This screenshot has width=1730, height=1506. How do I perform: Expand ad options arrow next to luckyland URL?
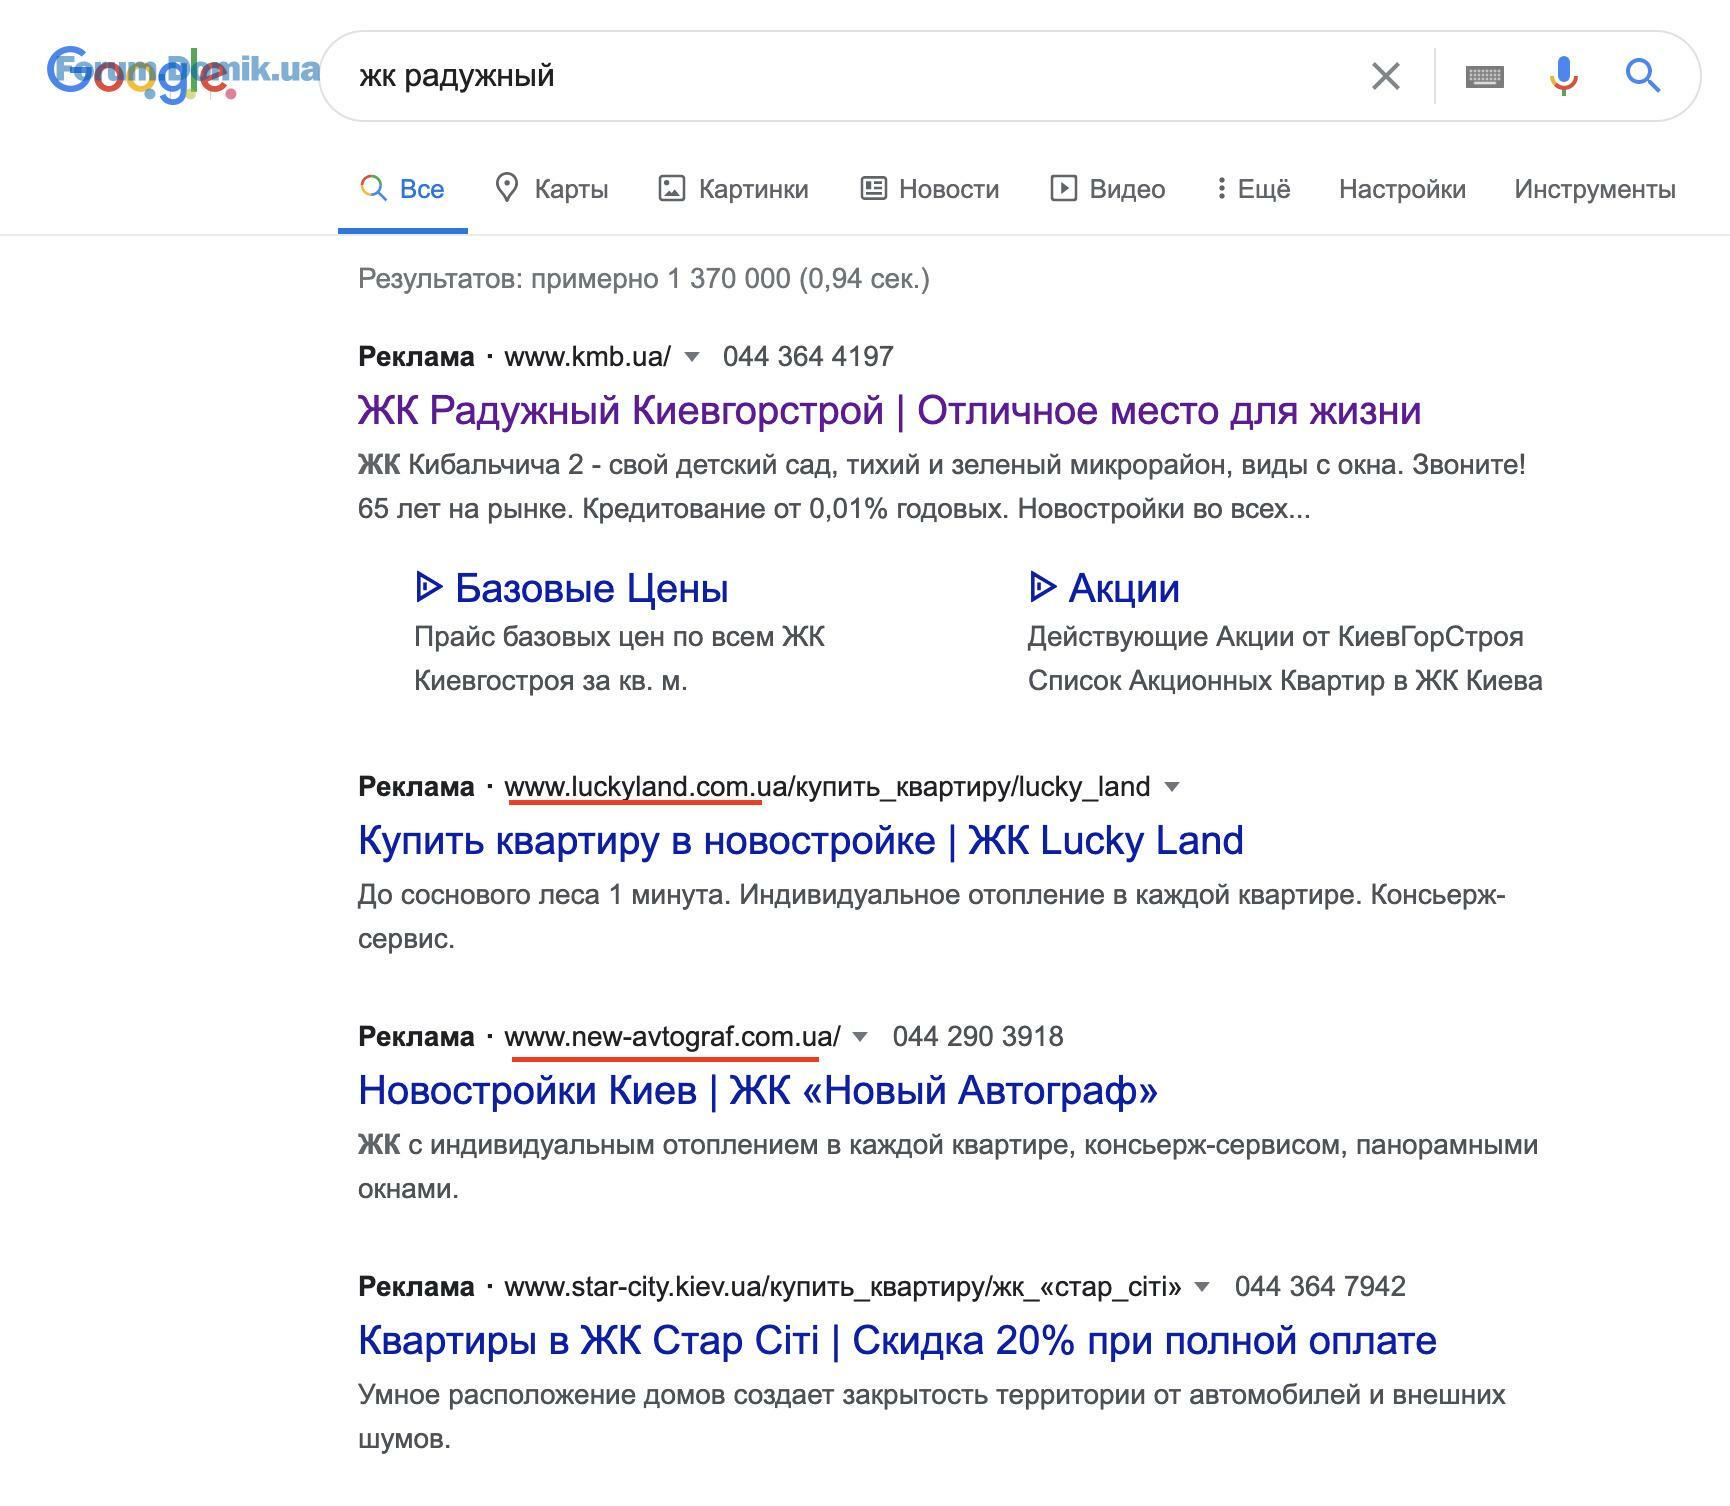pyautogui.click(x=1172, y=788)
